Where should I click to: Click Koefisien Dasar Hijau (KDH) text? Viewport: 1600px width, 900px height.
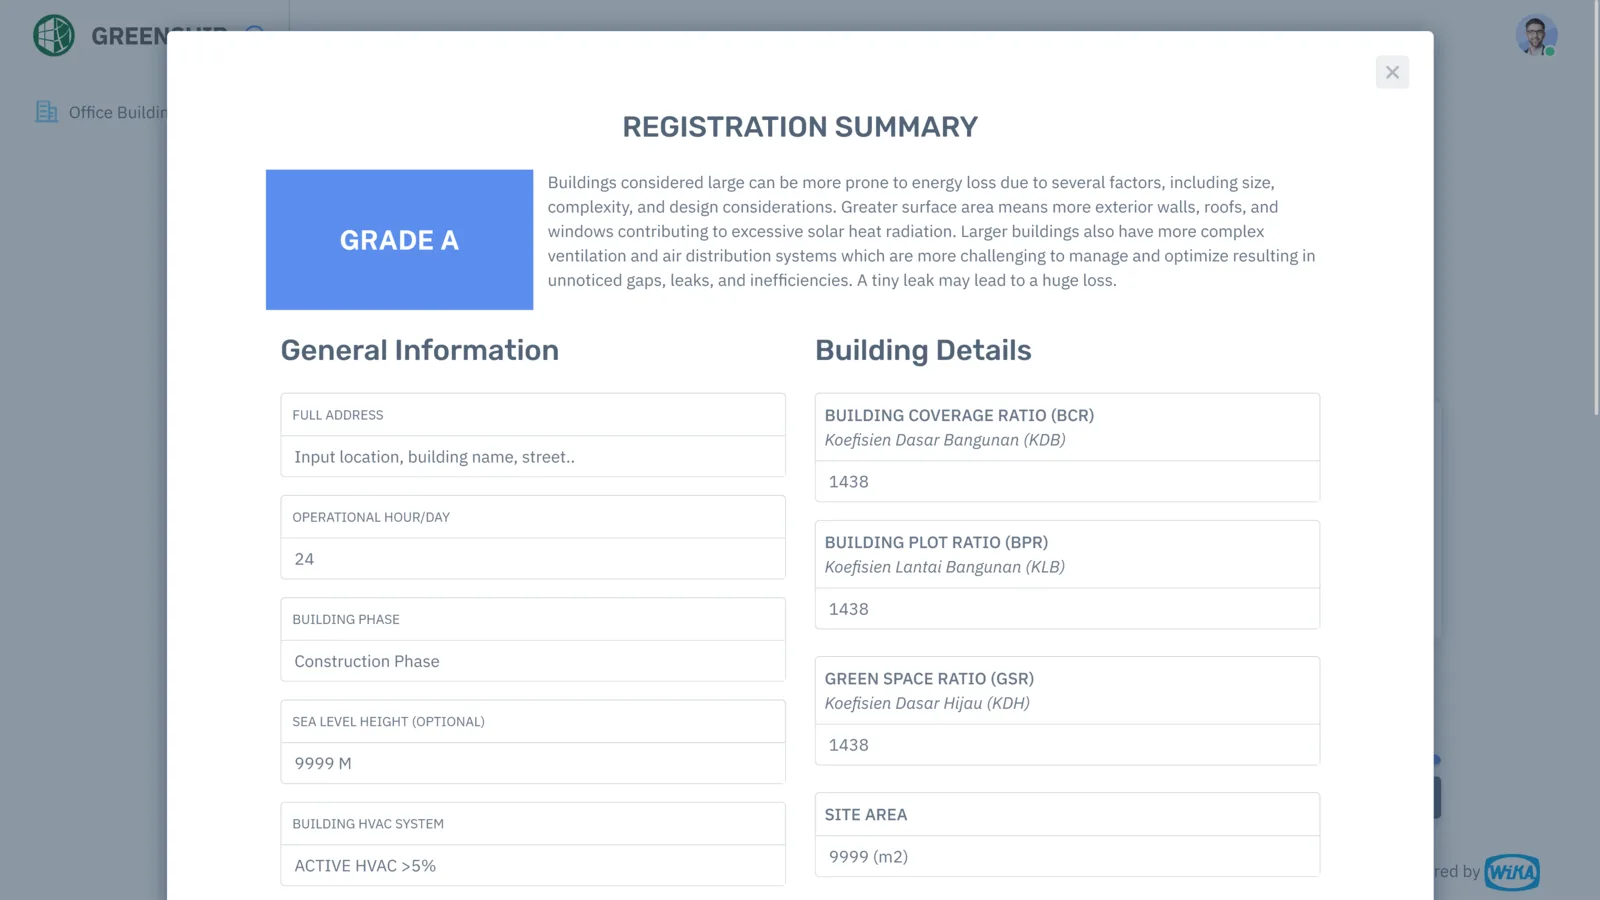(927, 703)
